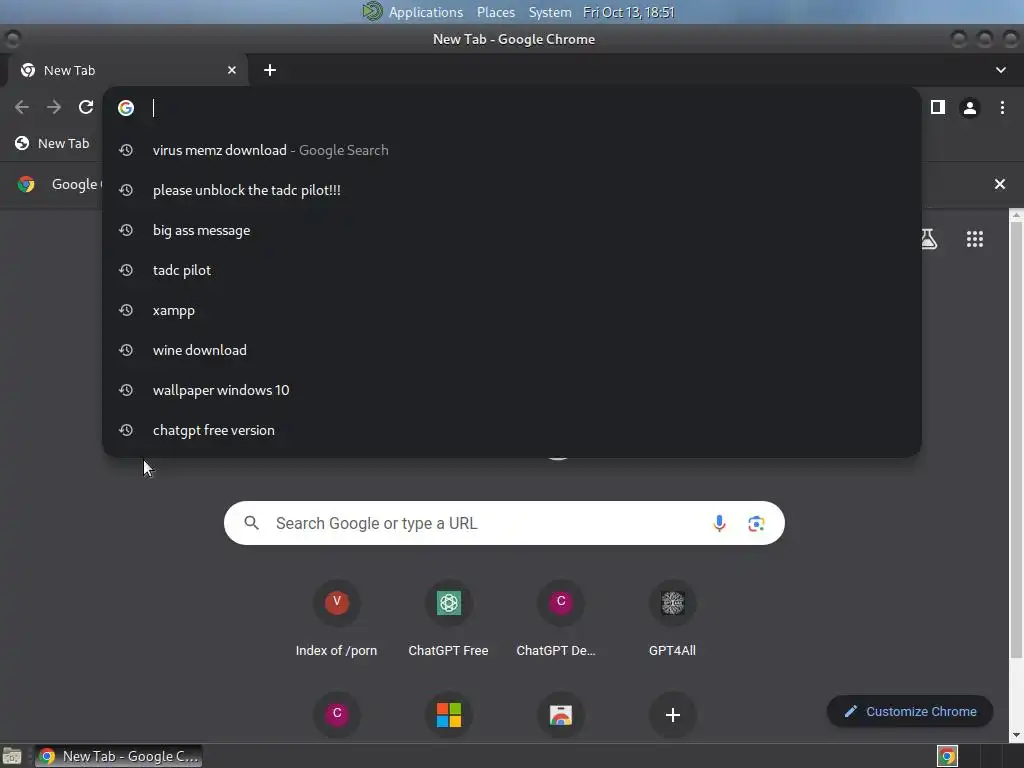Start voice search with microphone icon
The image size is (1024, 768).
719,523
